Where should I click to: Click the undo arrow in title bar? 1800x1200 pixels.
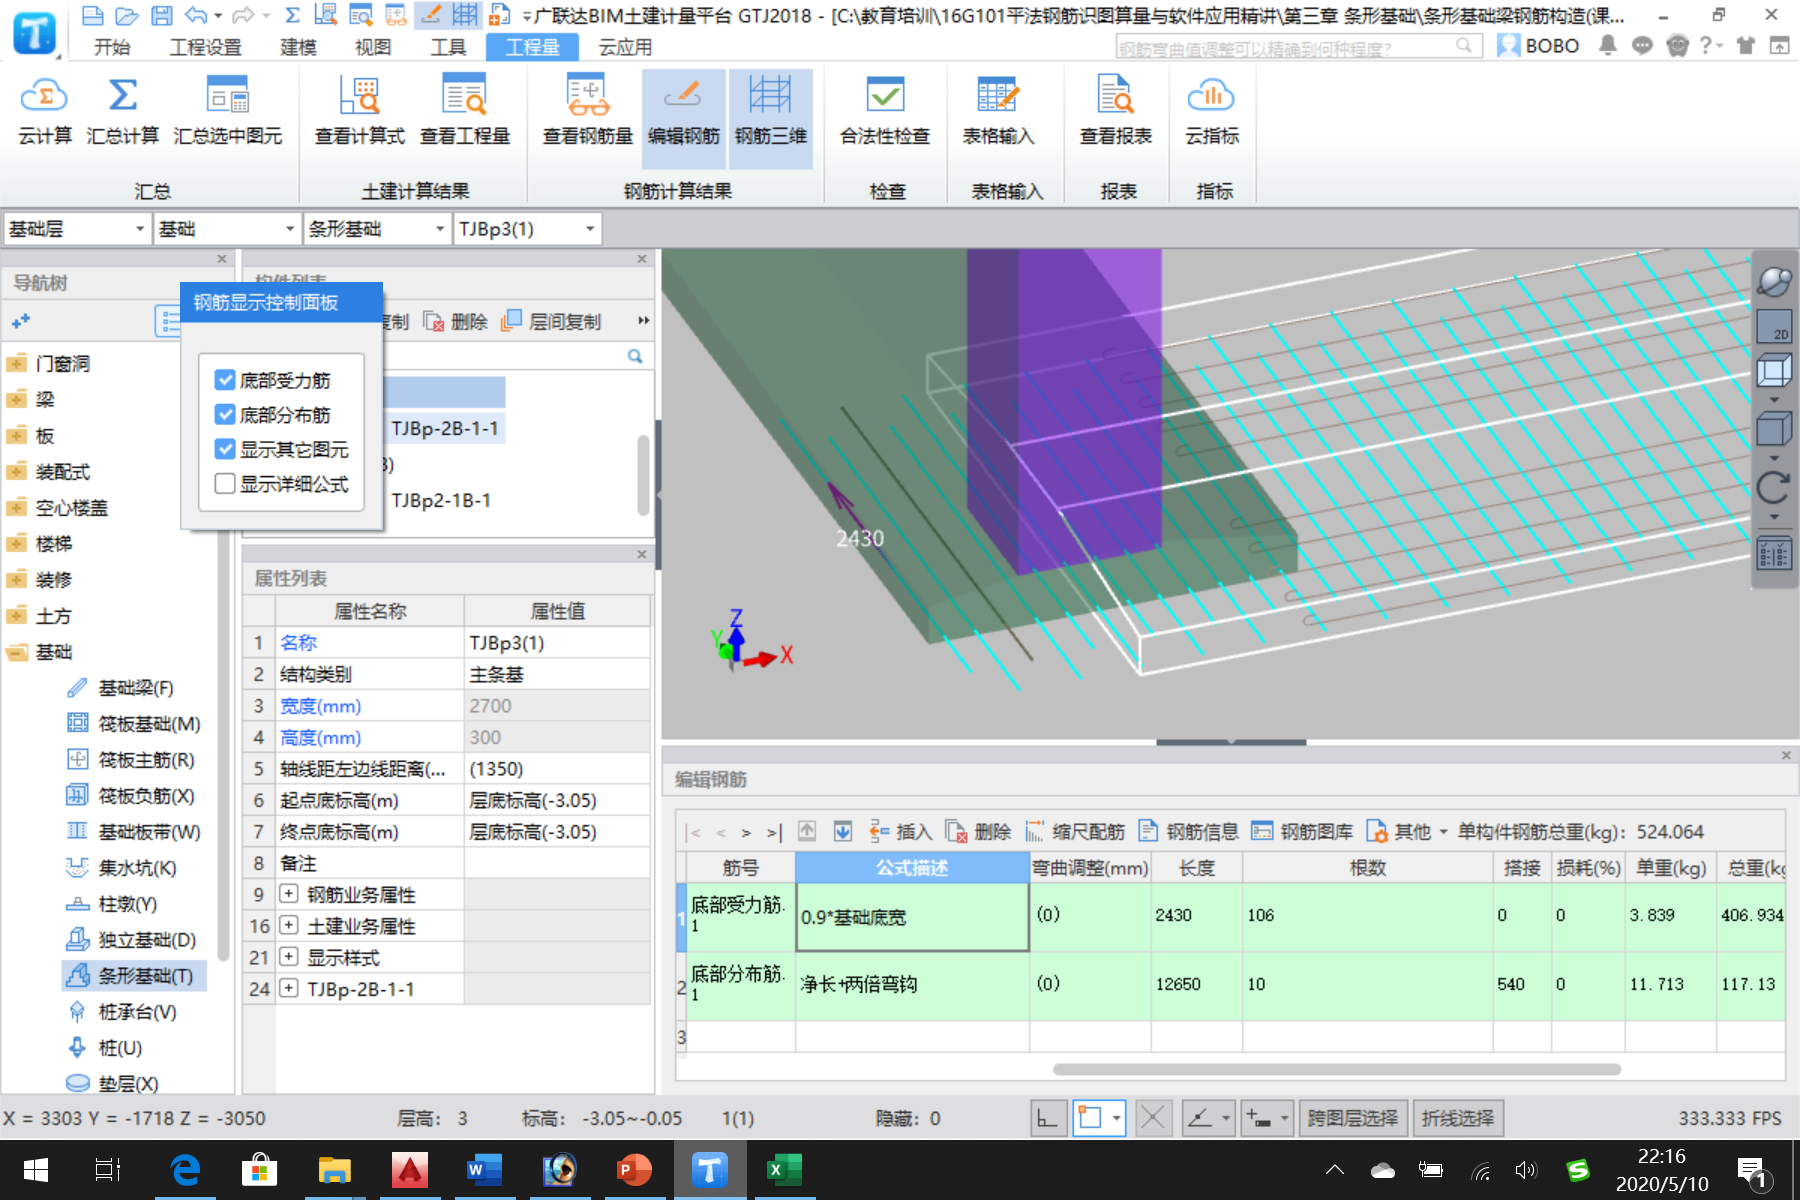(197, 15)
